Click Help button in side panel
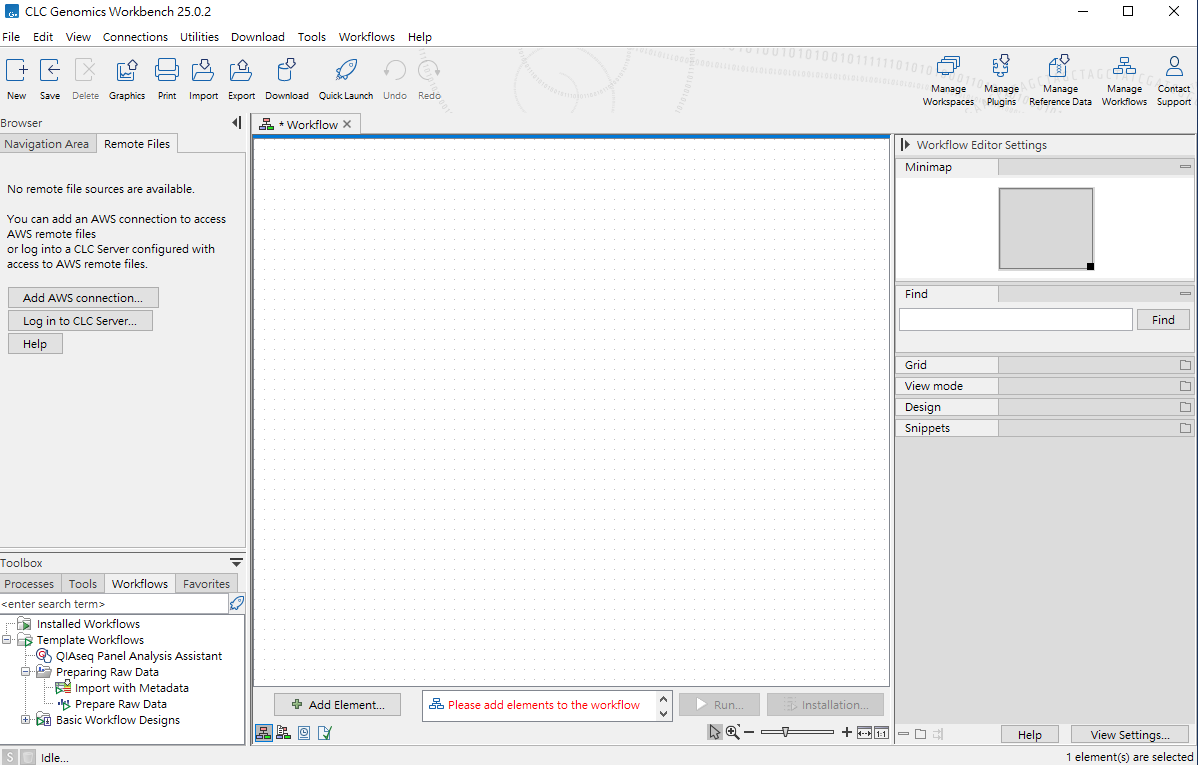 tap(1029, 734)
